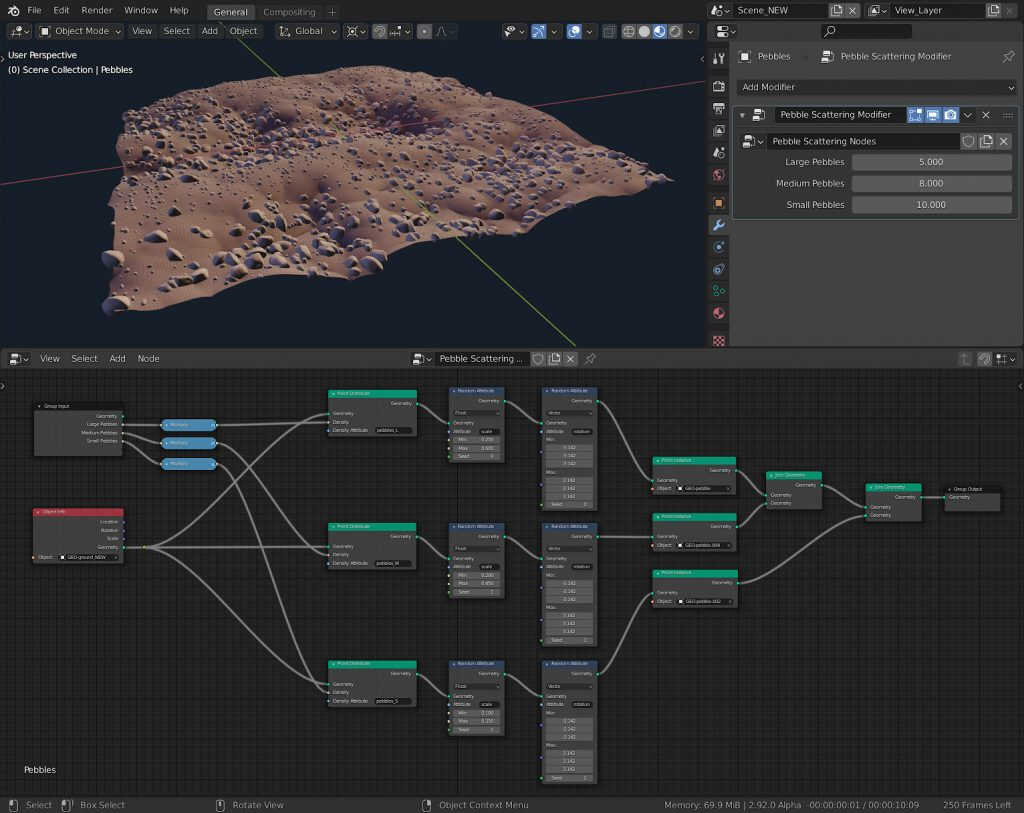
Task: Pin the node tree in node editor header
Action: (590, 359)
